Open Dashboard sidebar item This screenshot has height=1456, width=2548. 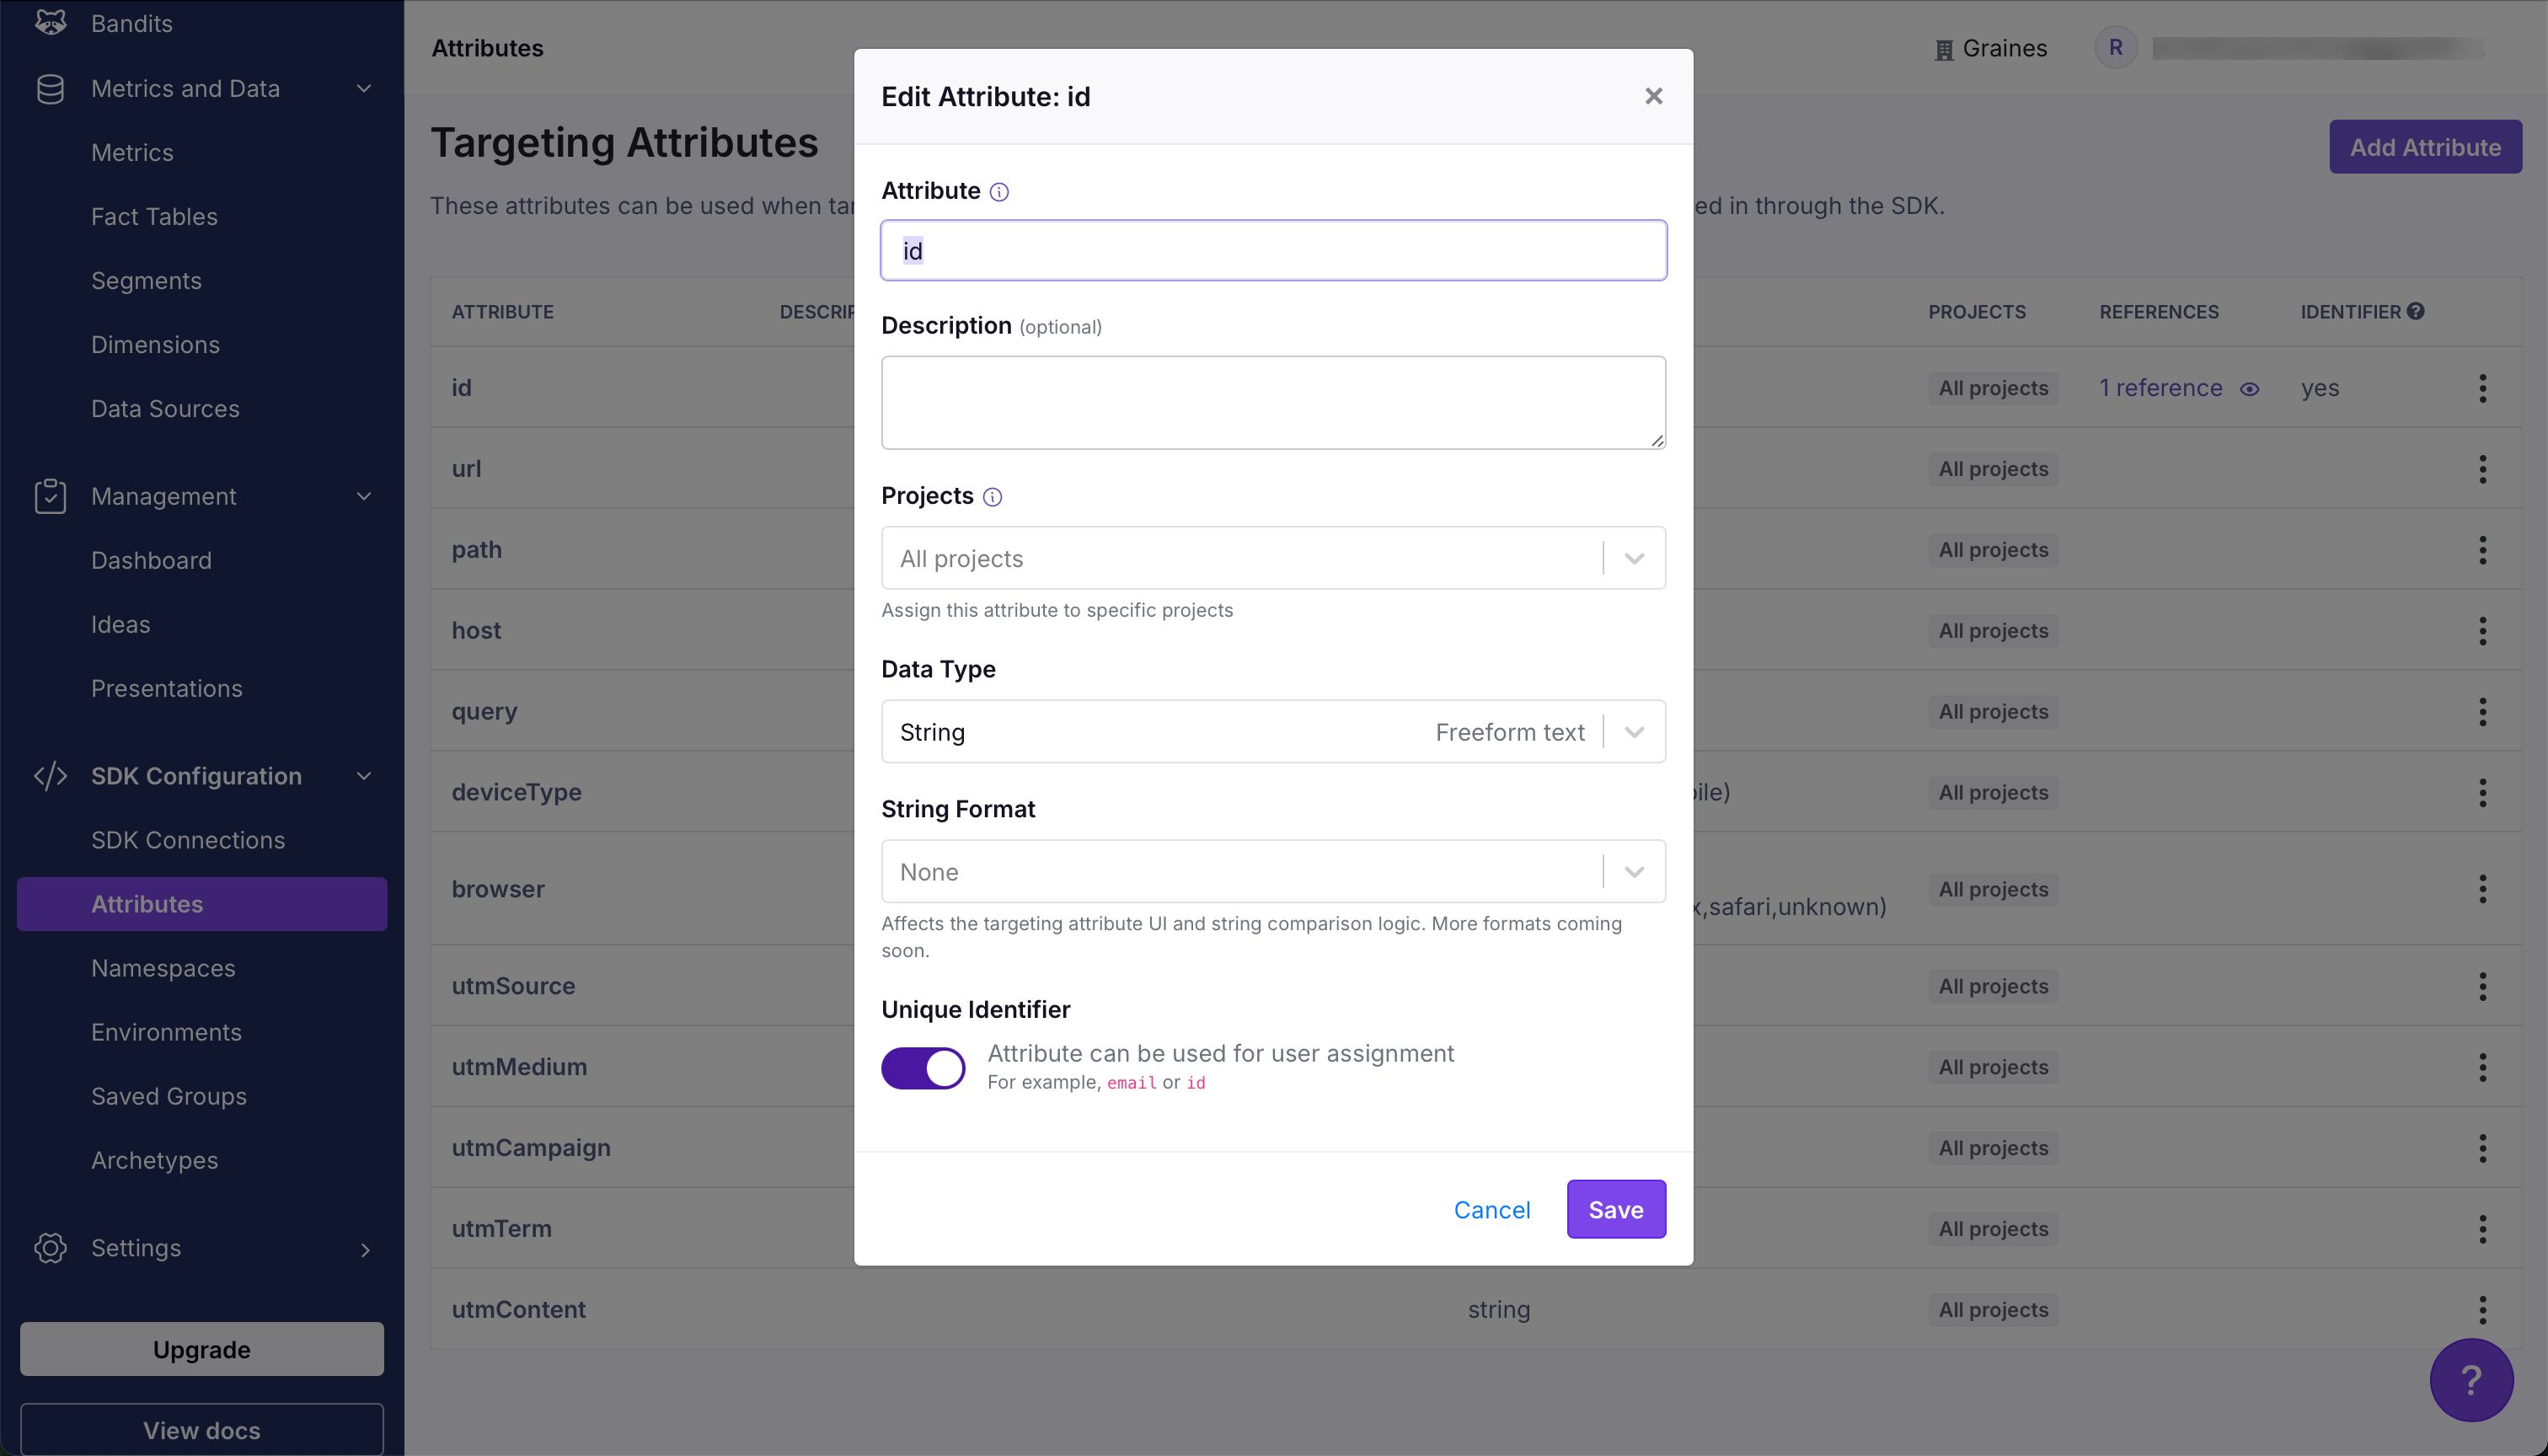(151, 560)
